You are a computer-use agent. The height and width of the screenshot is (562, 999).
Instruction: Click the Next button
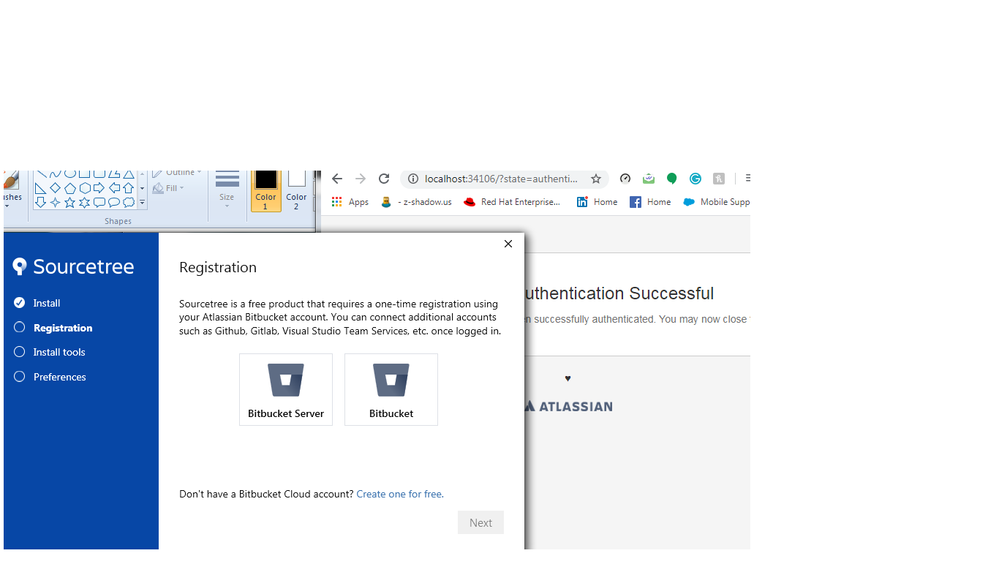(x=480, y=522)
